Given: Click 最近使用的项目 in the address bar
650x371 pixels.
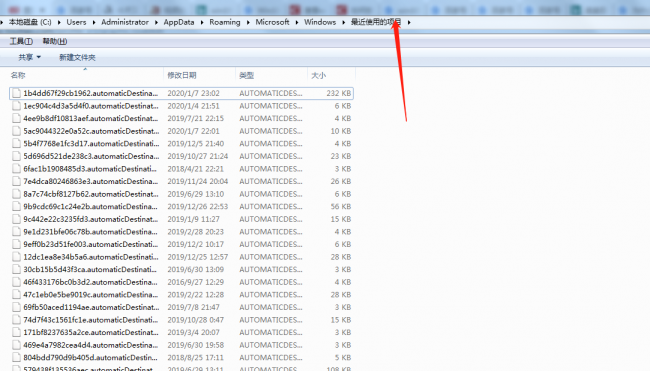Looking at the screenshot, I should (x=376, y=22).
